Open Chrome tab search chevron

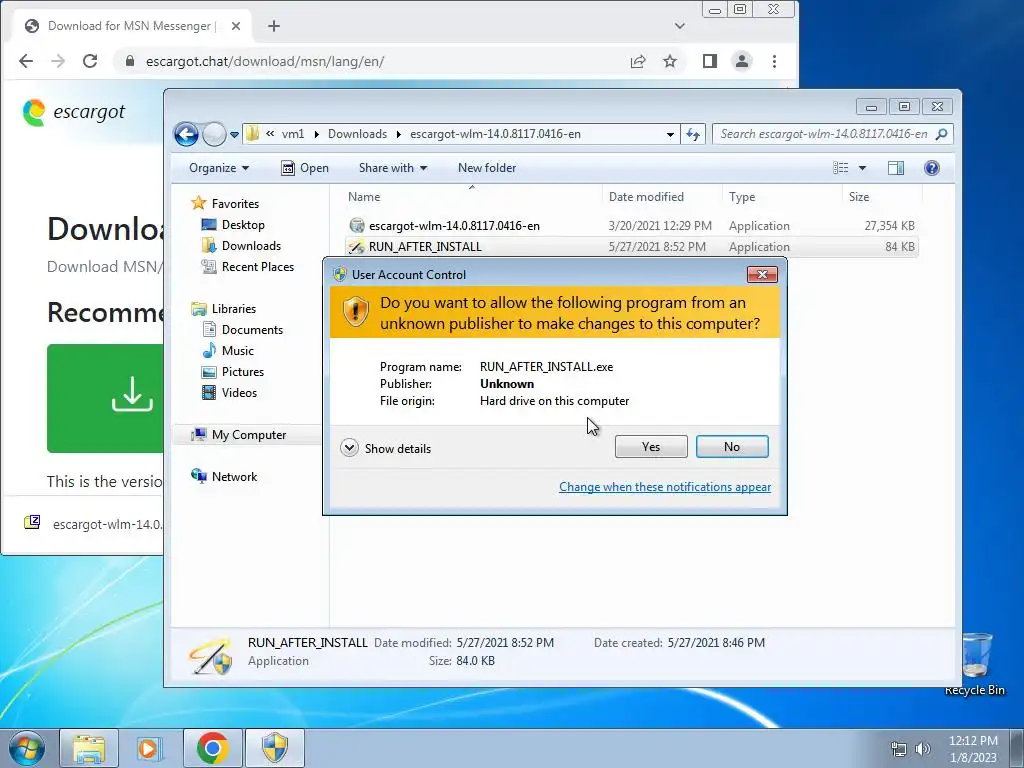pos(680,26)
